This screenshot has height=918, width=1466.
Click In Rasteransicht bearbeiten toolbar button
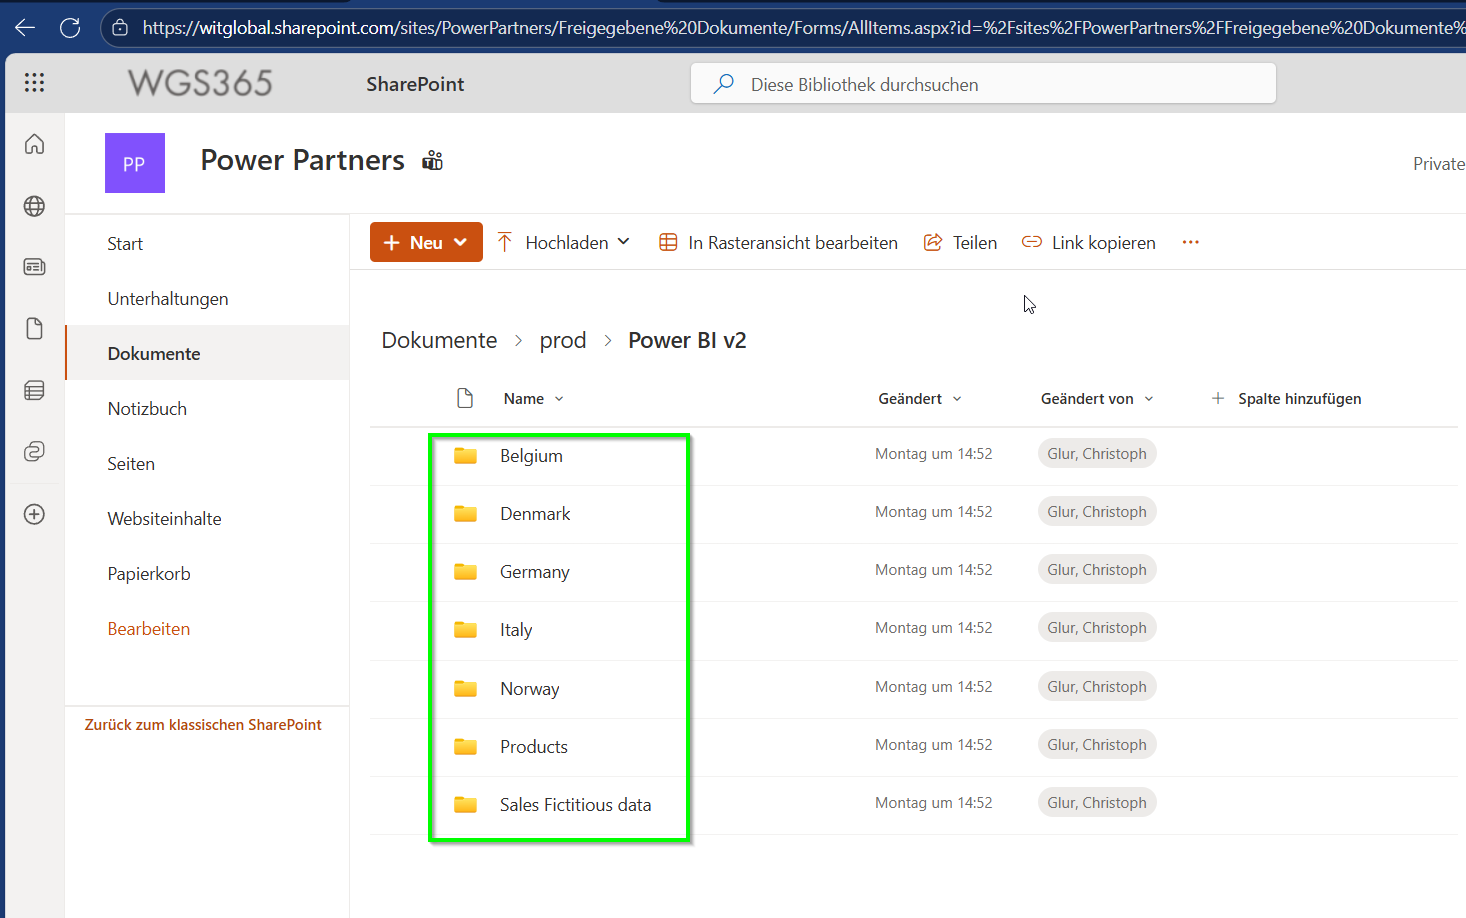(778, 242)
